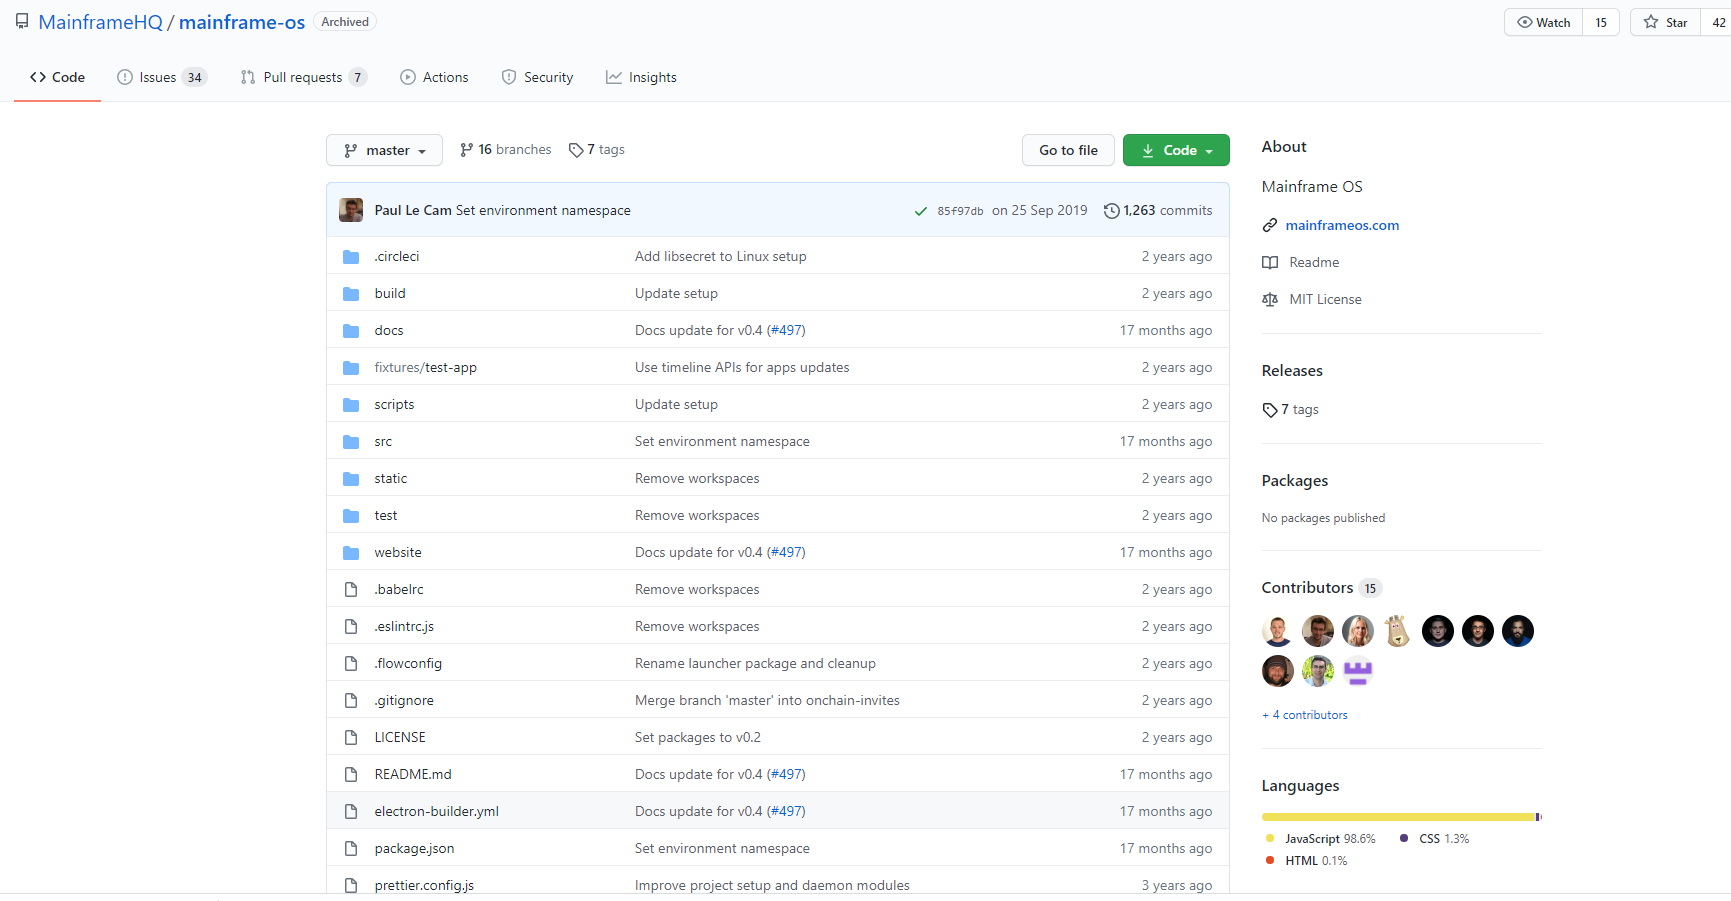Click the tag icon next to 7 tags
The height and width of the screenshot is (901, 1731).
click(576, 150)
